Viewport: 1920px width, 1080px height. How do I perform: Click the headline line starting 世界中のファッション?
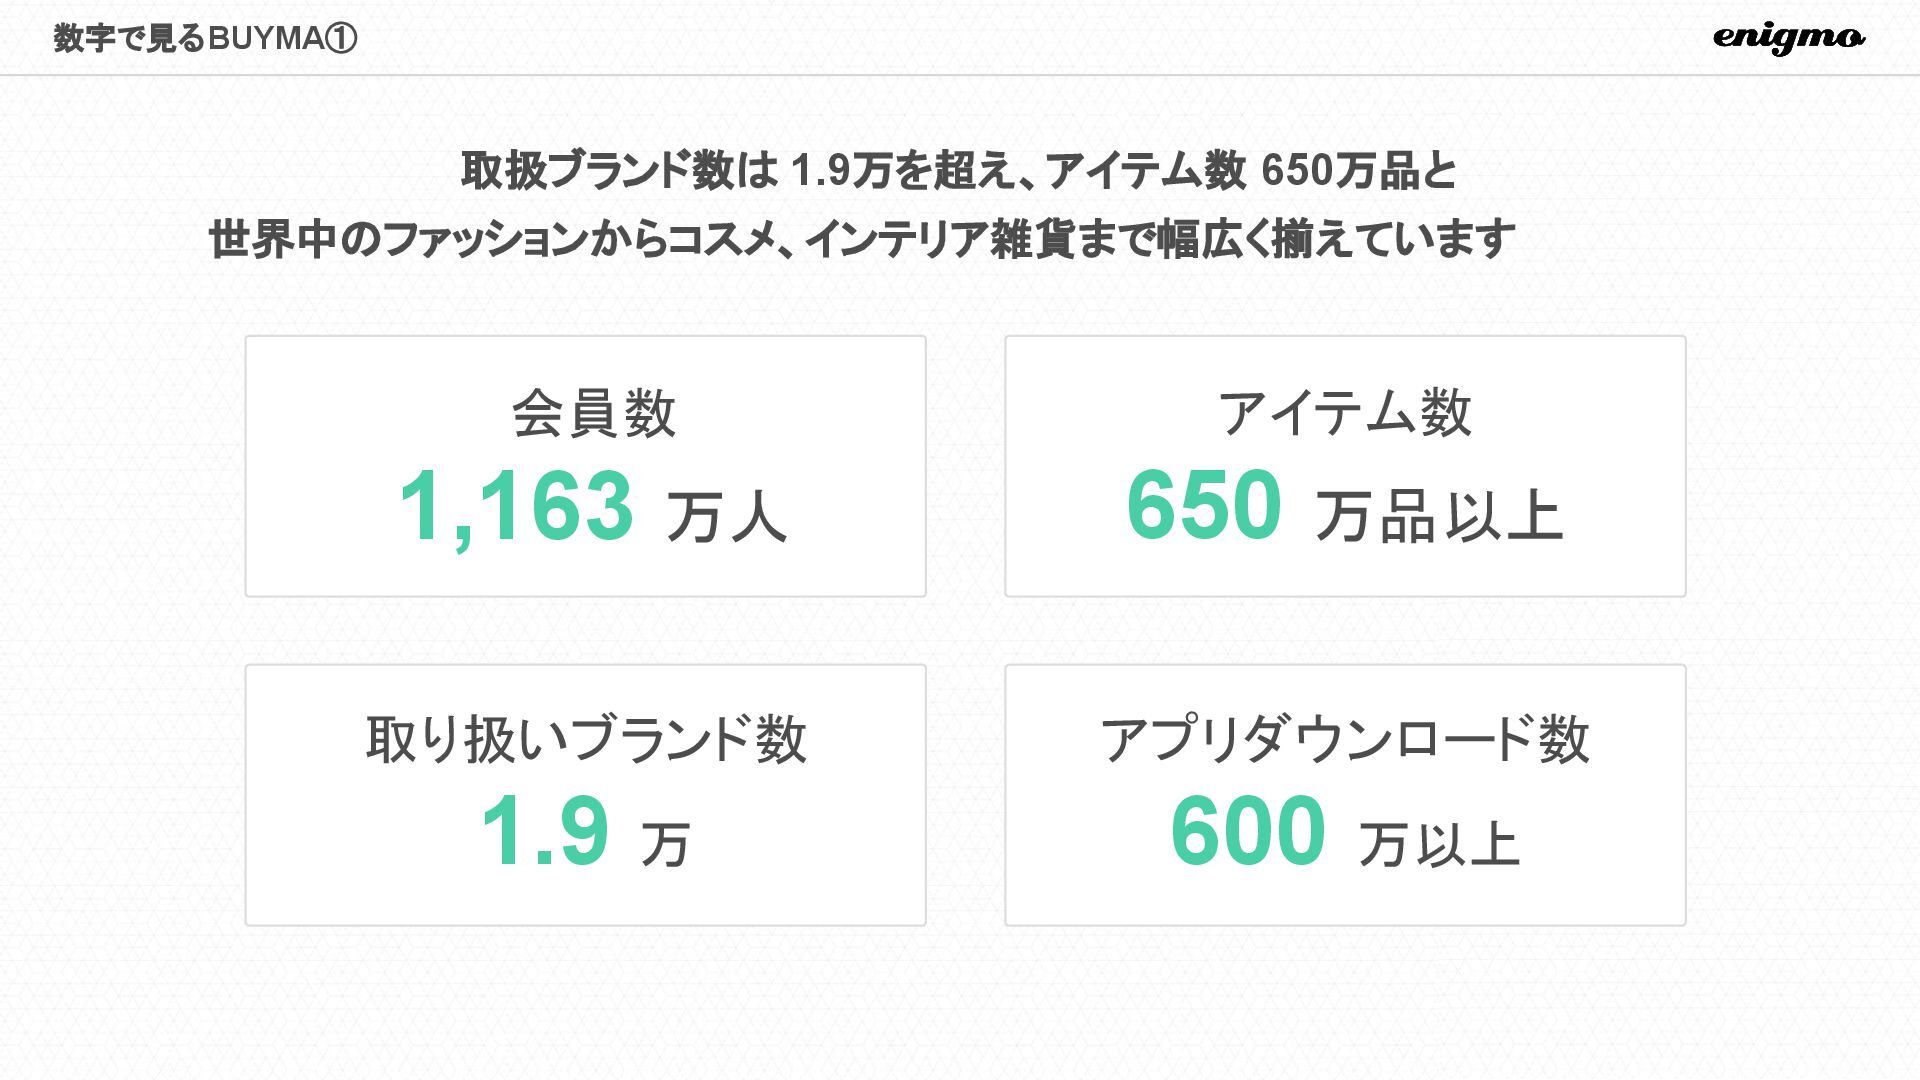(x=862, y=240)
